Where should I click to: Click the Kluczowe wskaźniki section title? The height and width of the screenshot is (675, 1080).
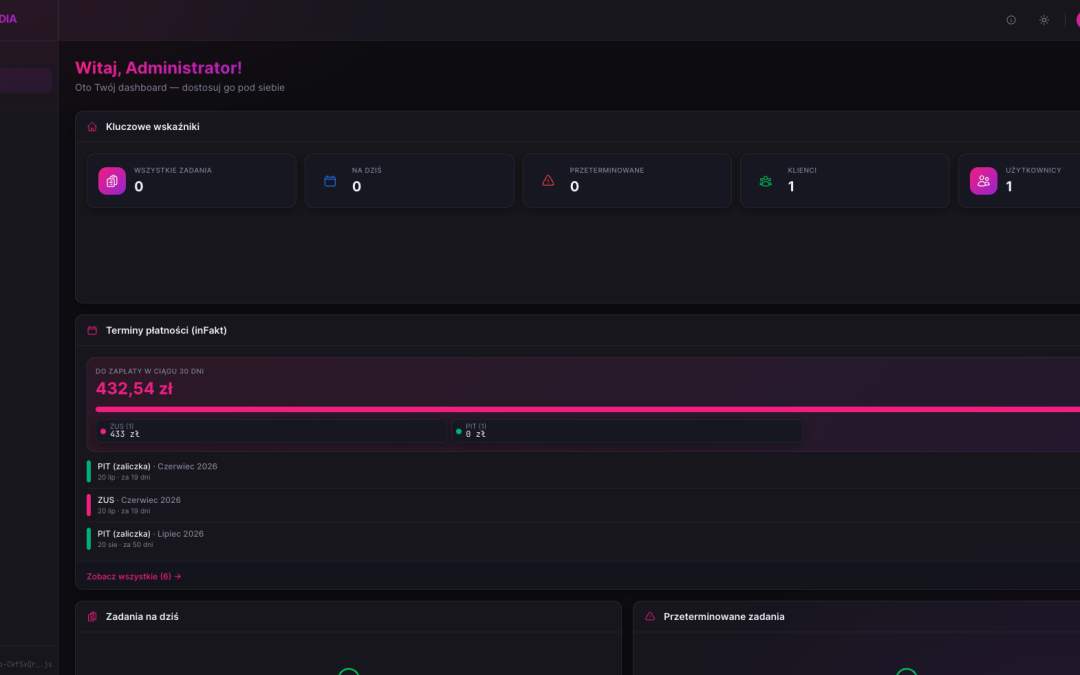click(x=153, y=127)
